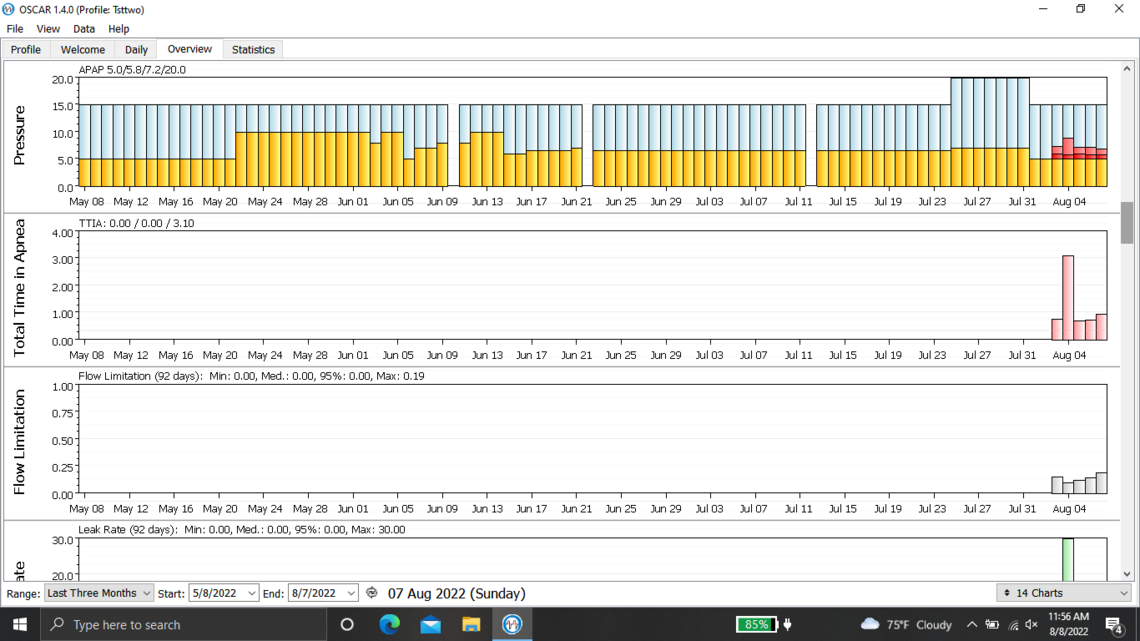Open the Range Last Three Months dropdown
Image resolution: width=1140 pixels, height=641 pixels.
(98, 593)
